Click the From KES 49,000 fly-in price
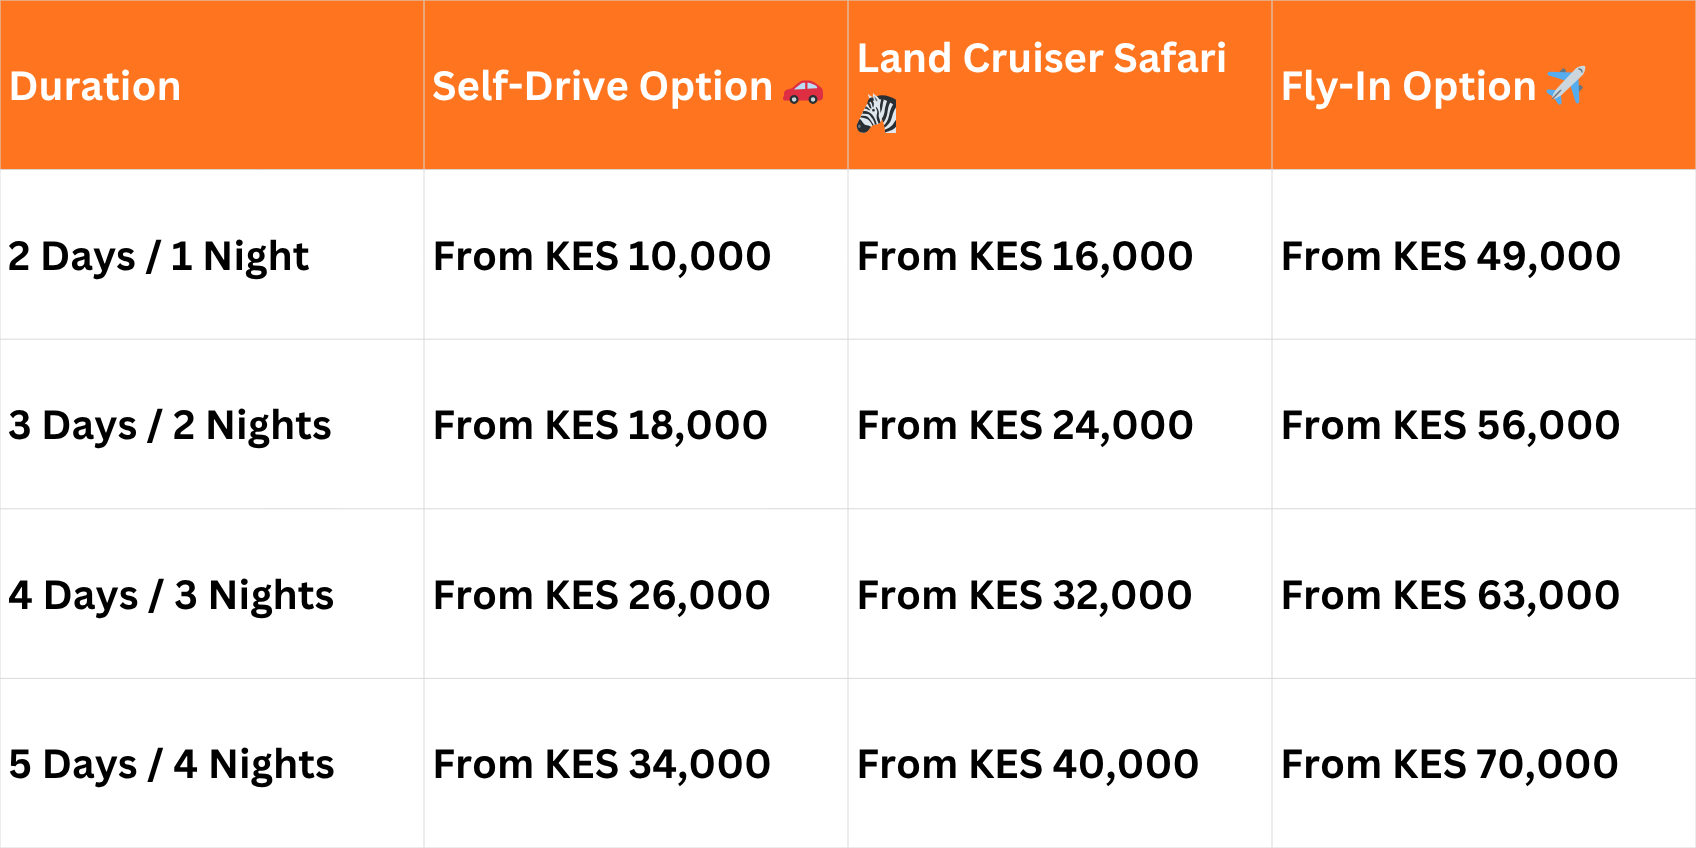Image resolution: width=1696 pixels, height=848 pixels. (x=1451, y=257)
